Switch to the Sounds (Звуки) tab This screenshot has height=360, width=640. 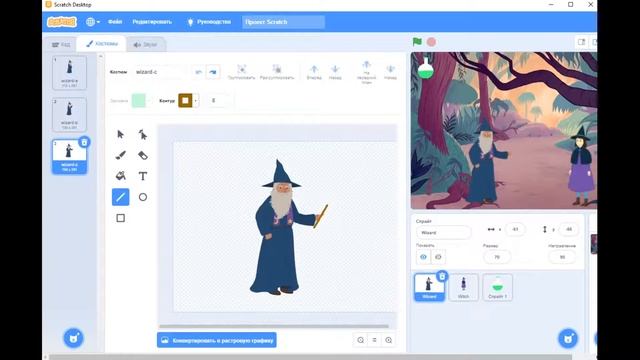point(146,44)
